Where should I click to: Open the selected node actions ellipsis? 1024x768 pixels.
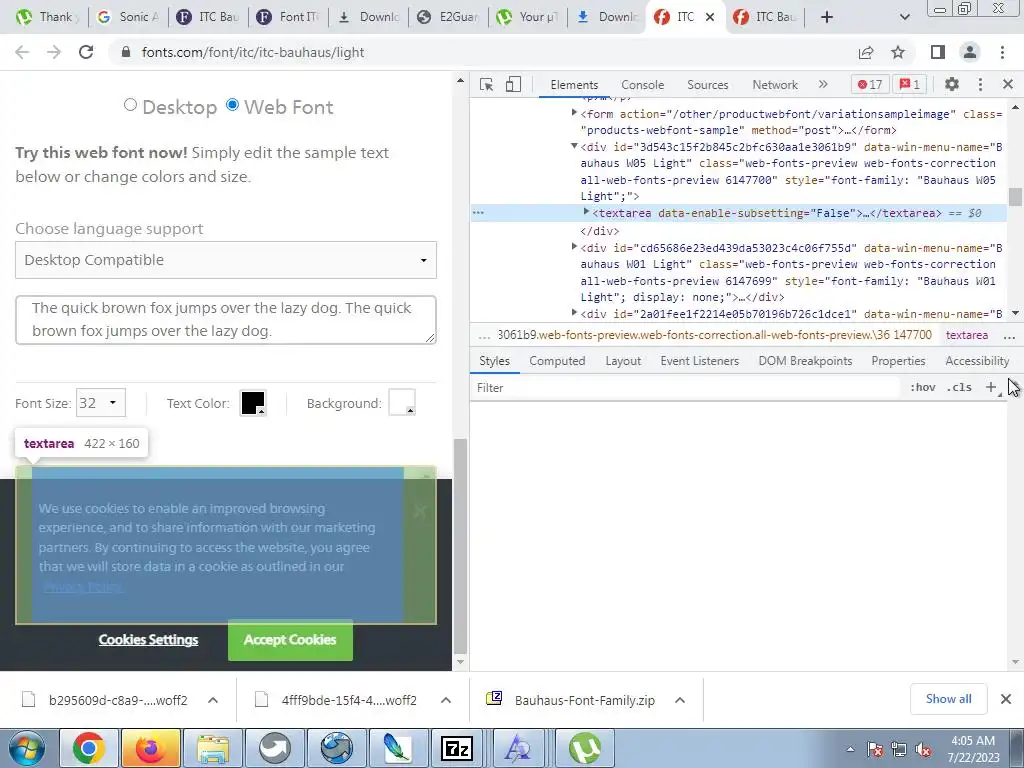[x=478, y=213]
